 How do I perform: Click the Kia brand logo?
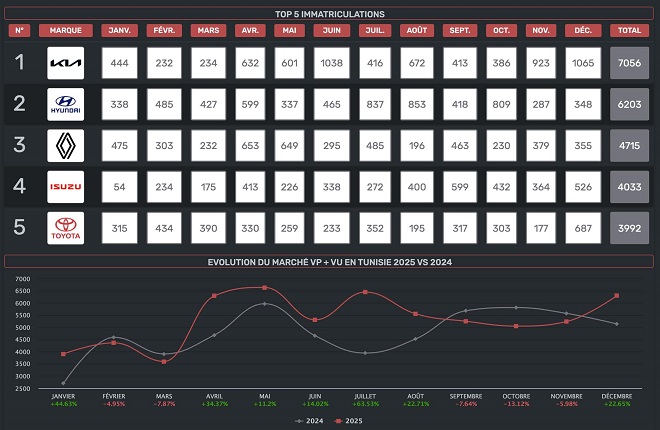pyautogui.click(x=66, y=64)
